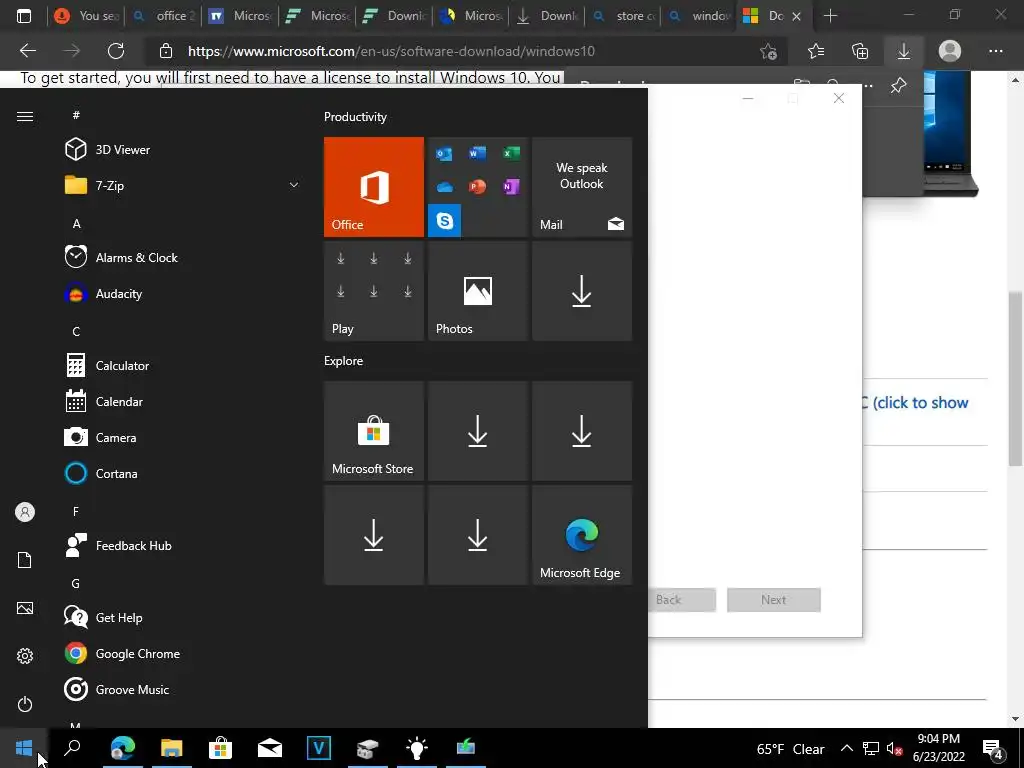Viewport: 1024px width, 768px height.
Task: Click the # section header in app list
Action: point(76,115)
